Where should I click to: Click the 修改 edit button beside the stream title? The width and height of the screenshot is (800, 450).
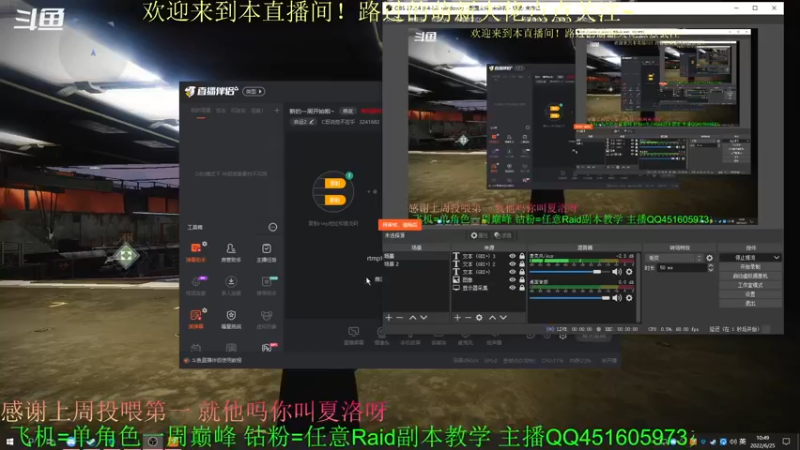pos(348,111)
